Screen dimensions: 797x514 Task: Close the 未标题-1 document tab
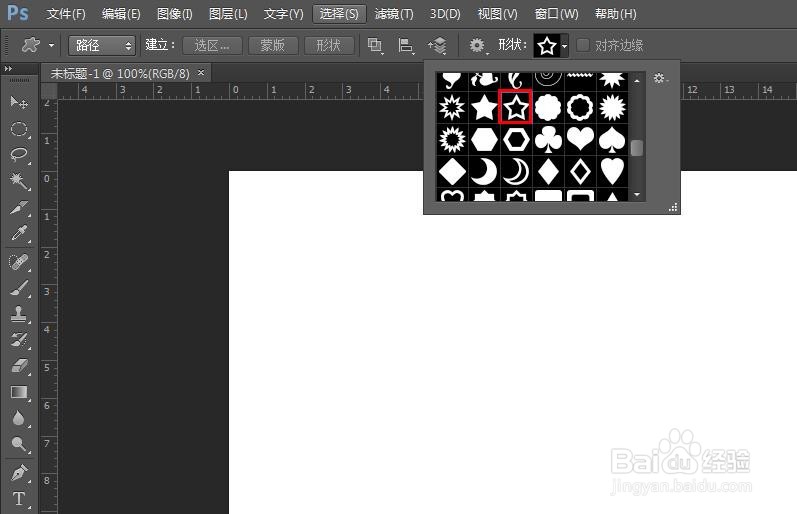[x=201, y=73]
